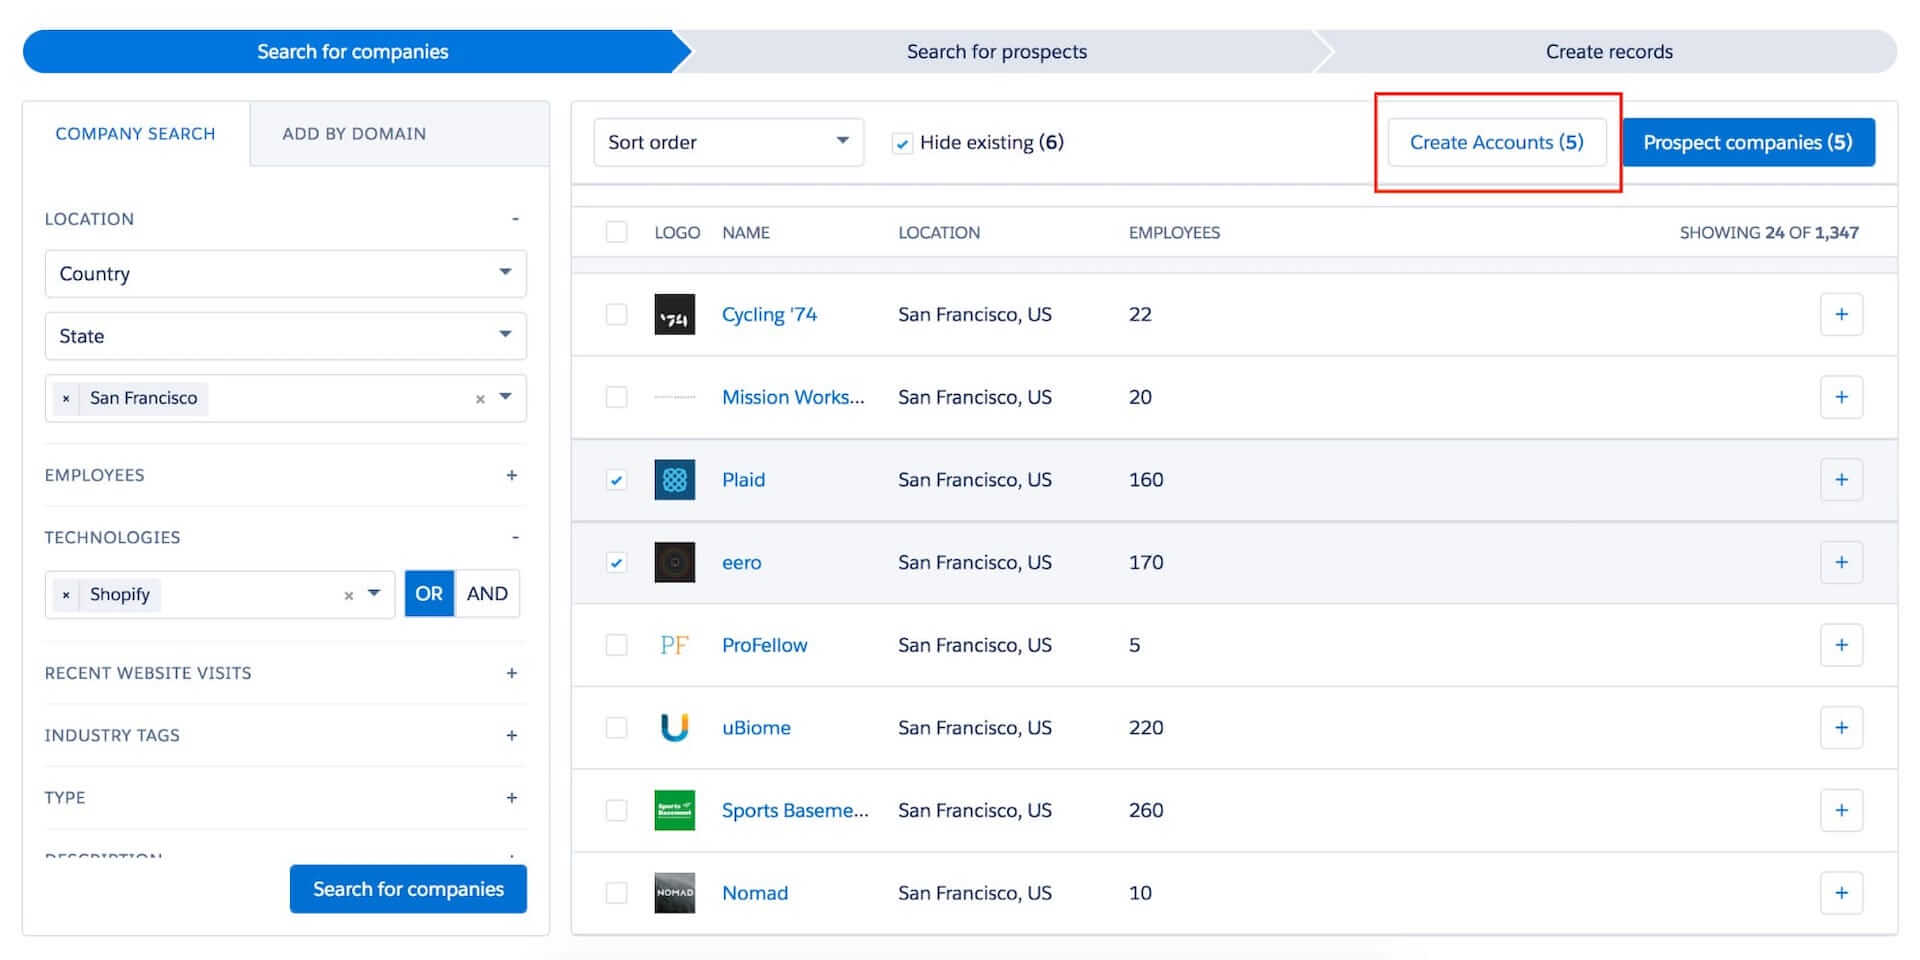Switch to the Add by Domain tab
Screen dimensions: 1920x960
tap(354, 134)
